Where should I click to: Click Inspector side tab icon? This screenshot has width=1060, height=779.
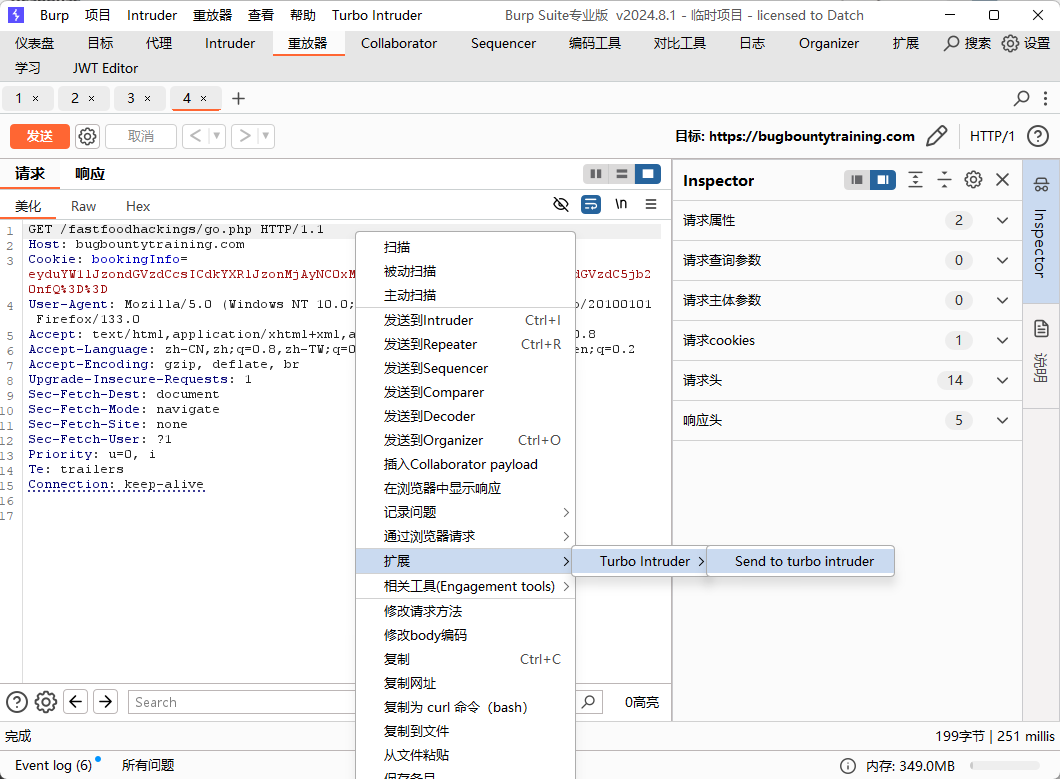tap(1041, 184)
